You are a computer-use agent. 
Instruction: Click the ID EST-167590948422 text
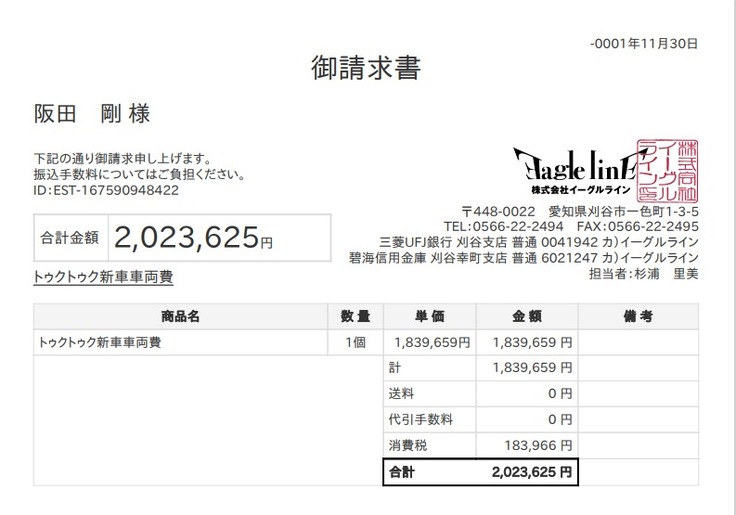106,189
